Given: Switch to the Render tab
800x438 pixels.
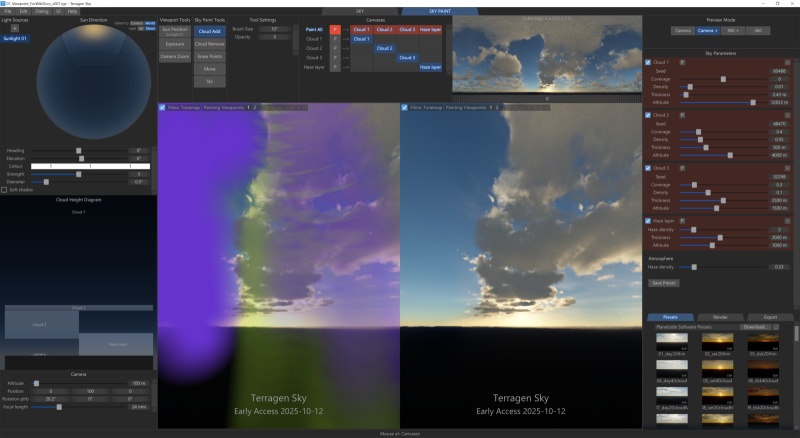Looking at the screenshot, I should (x=720, y=317).
